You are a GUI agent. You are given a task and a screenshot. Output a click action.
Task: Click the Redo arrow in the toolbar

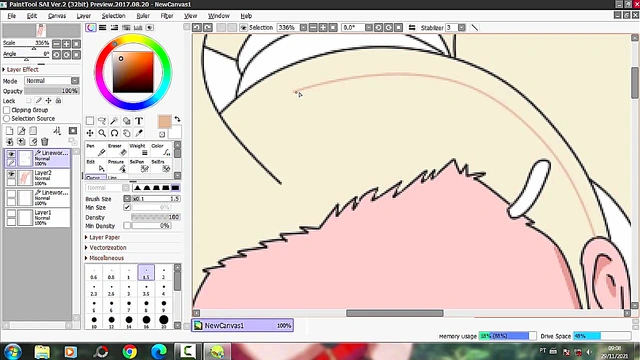207,27
